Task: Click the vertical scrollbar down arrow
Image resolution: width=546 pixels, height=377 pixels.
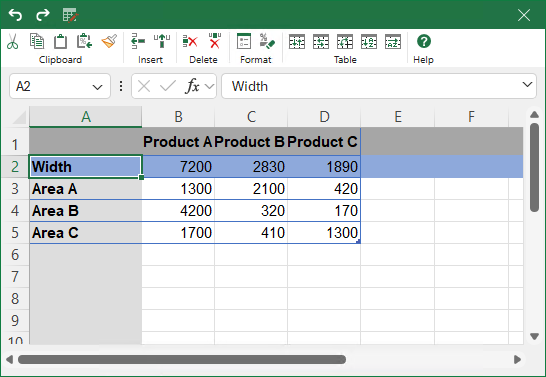Action: click(x=535, y=336)
